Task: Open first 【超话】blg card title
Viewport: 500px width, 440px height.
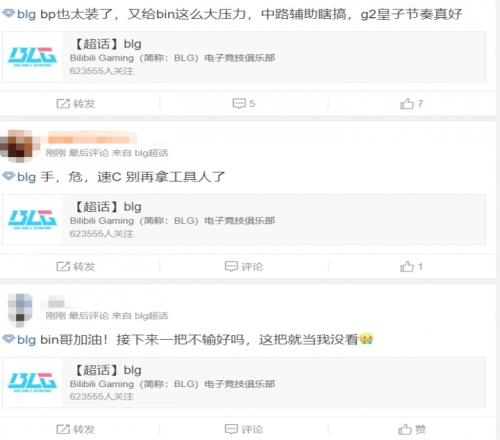Action: [x=107, y=44]
